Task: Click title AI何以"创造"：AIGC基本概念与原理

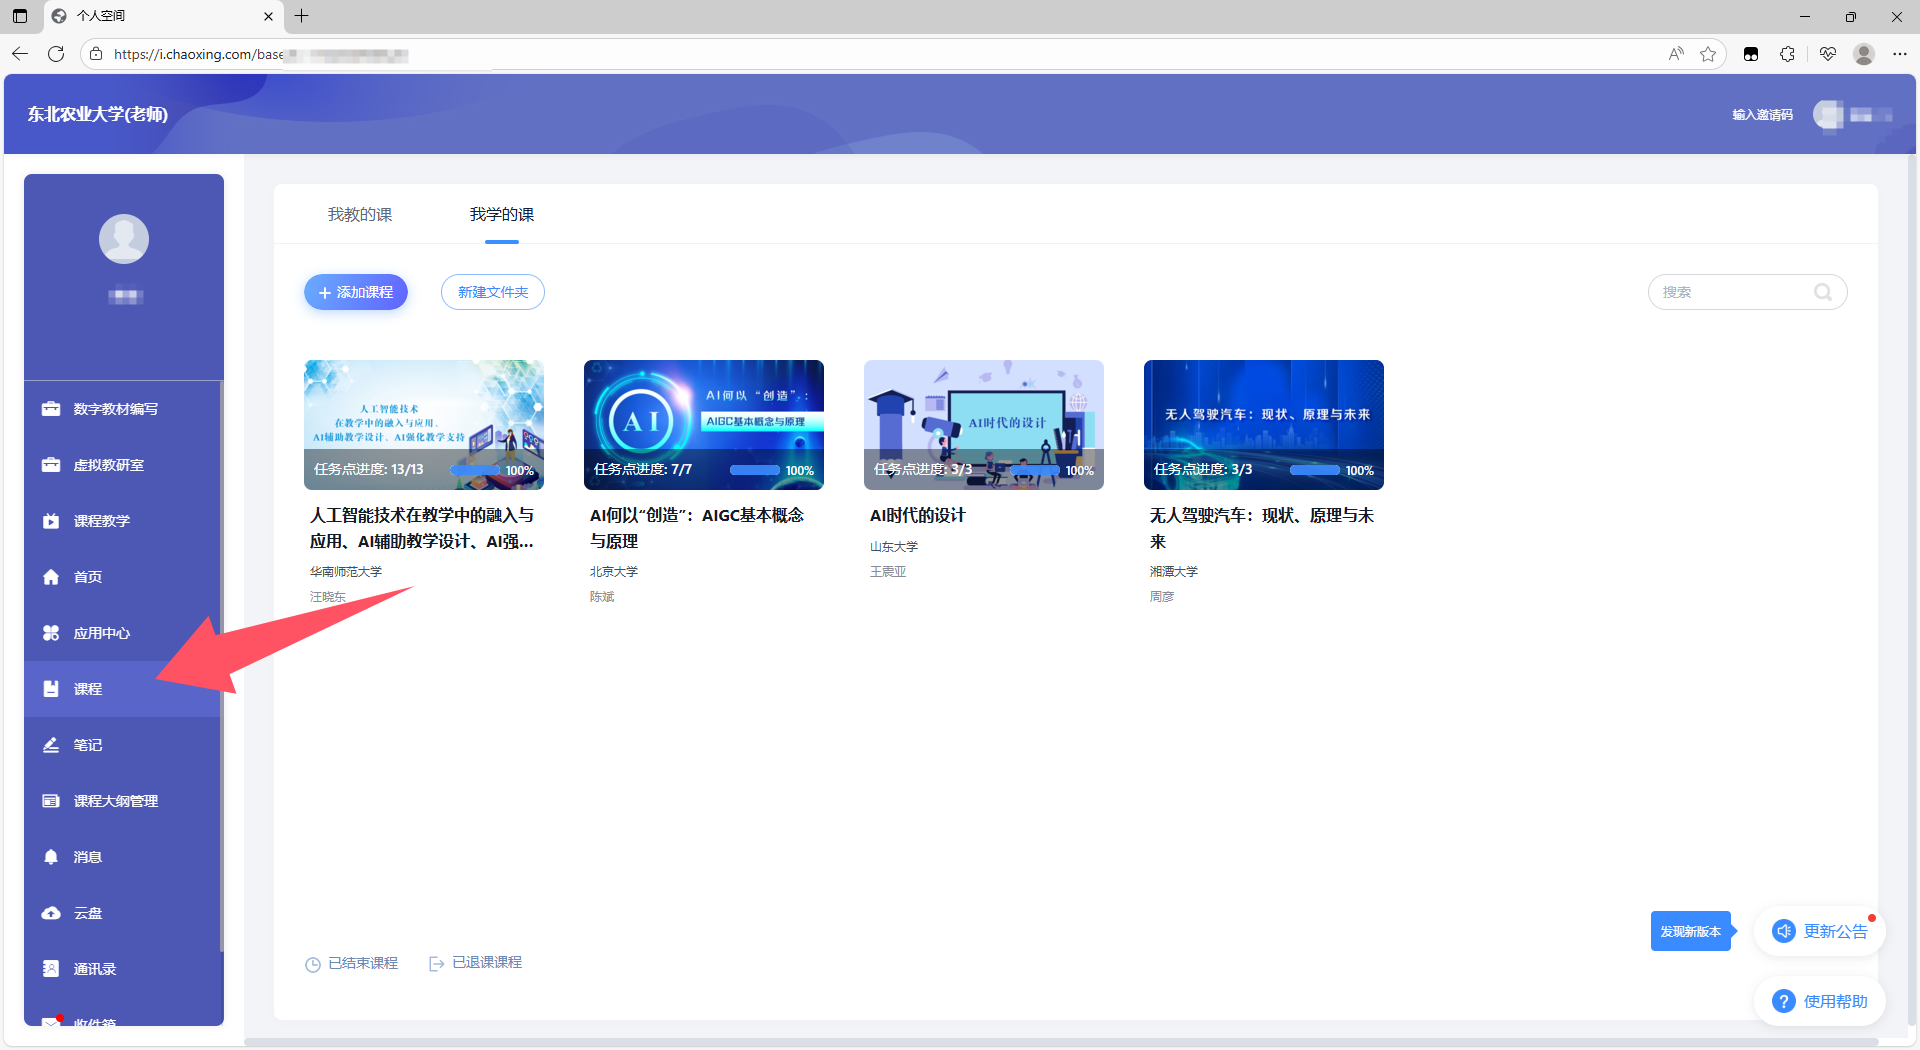Action: tap(697, 529)
